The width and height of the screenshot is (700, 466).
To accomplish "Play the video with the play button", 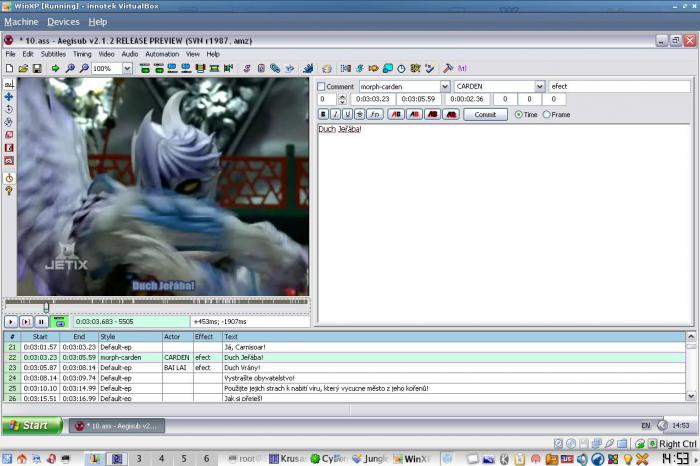I will (x=11, y=321).
